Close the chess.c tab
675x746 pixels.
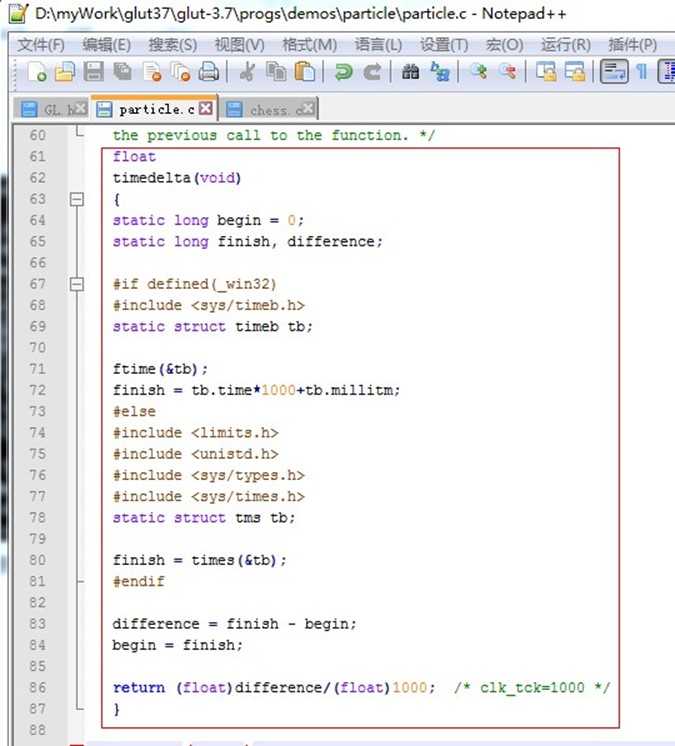[x=309, y=109]
